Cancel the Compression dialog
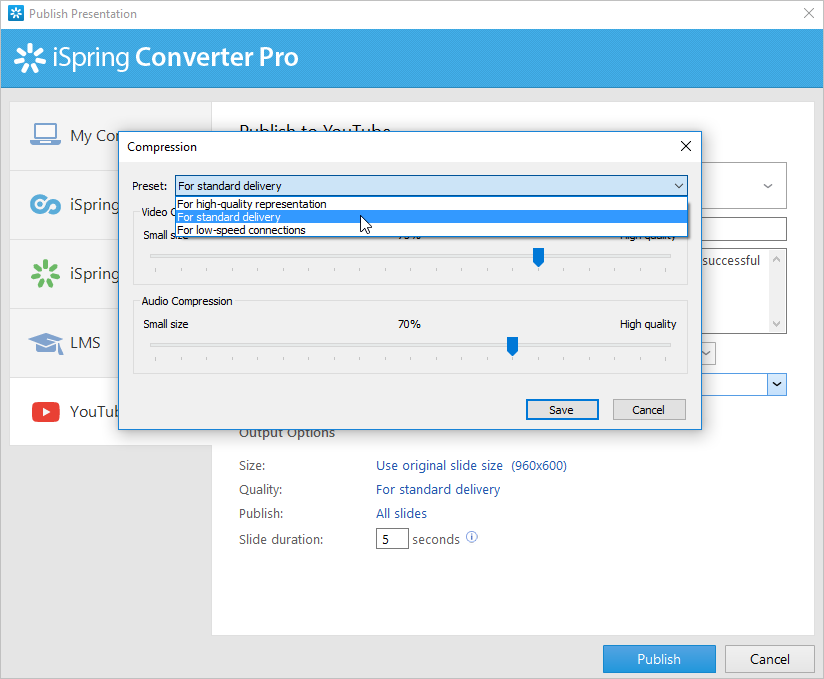The height and width of the screenshot is (679, 824). pos(649,410)
